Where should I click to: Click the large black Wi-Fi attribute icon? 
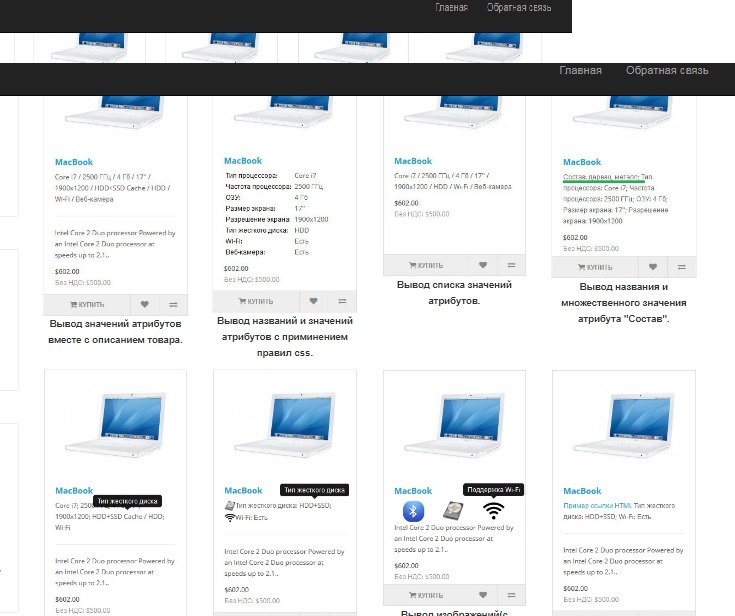pyautogui.click(x=494, y=511)
